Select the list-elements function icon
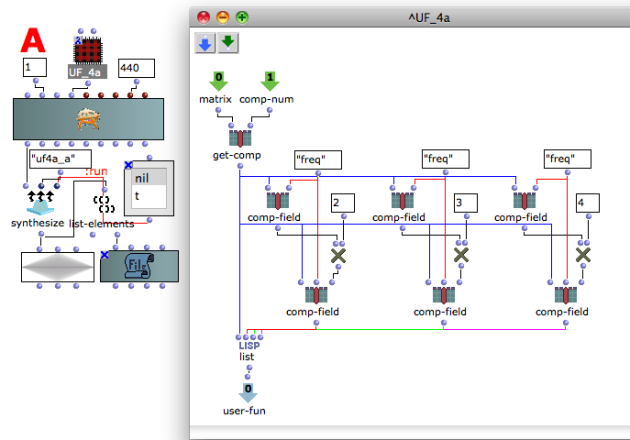The image size is (630, 440). click(104, 204)
